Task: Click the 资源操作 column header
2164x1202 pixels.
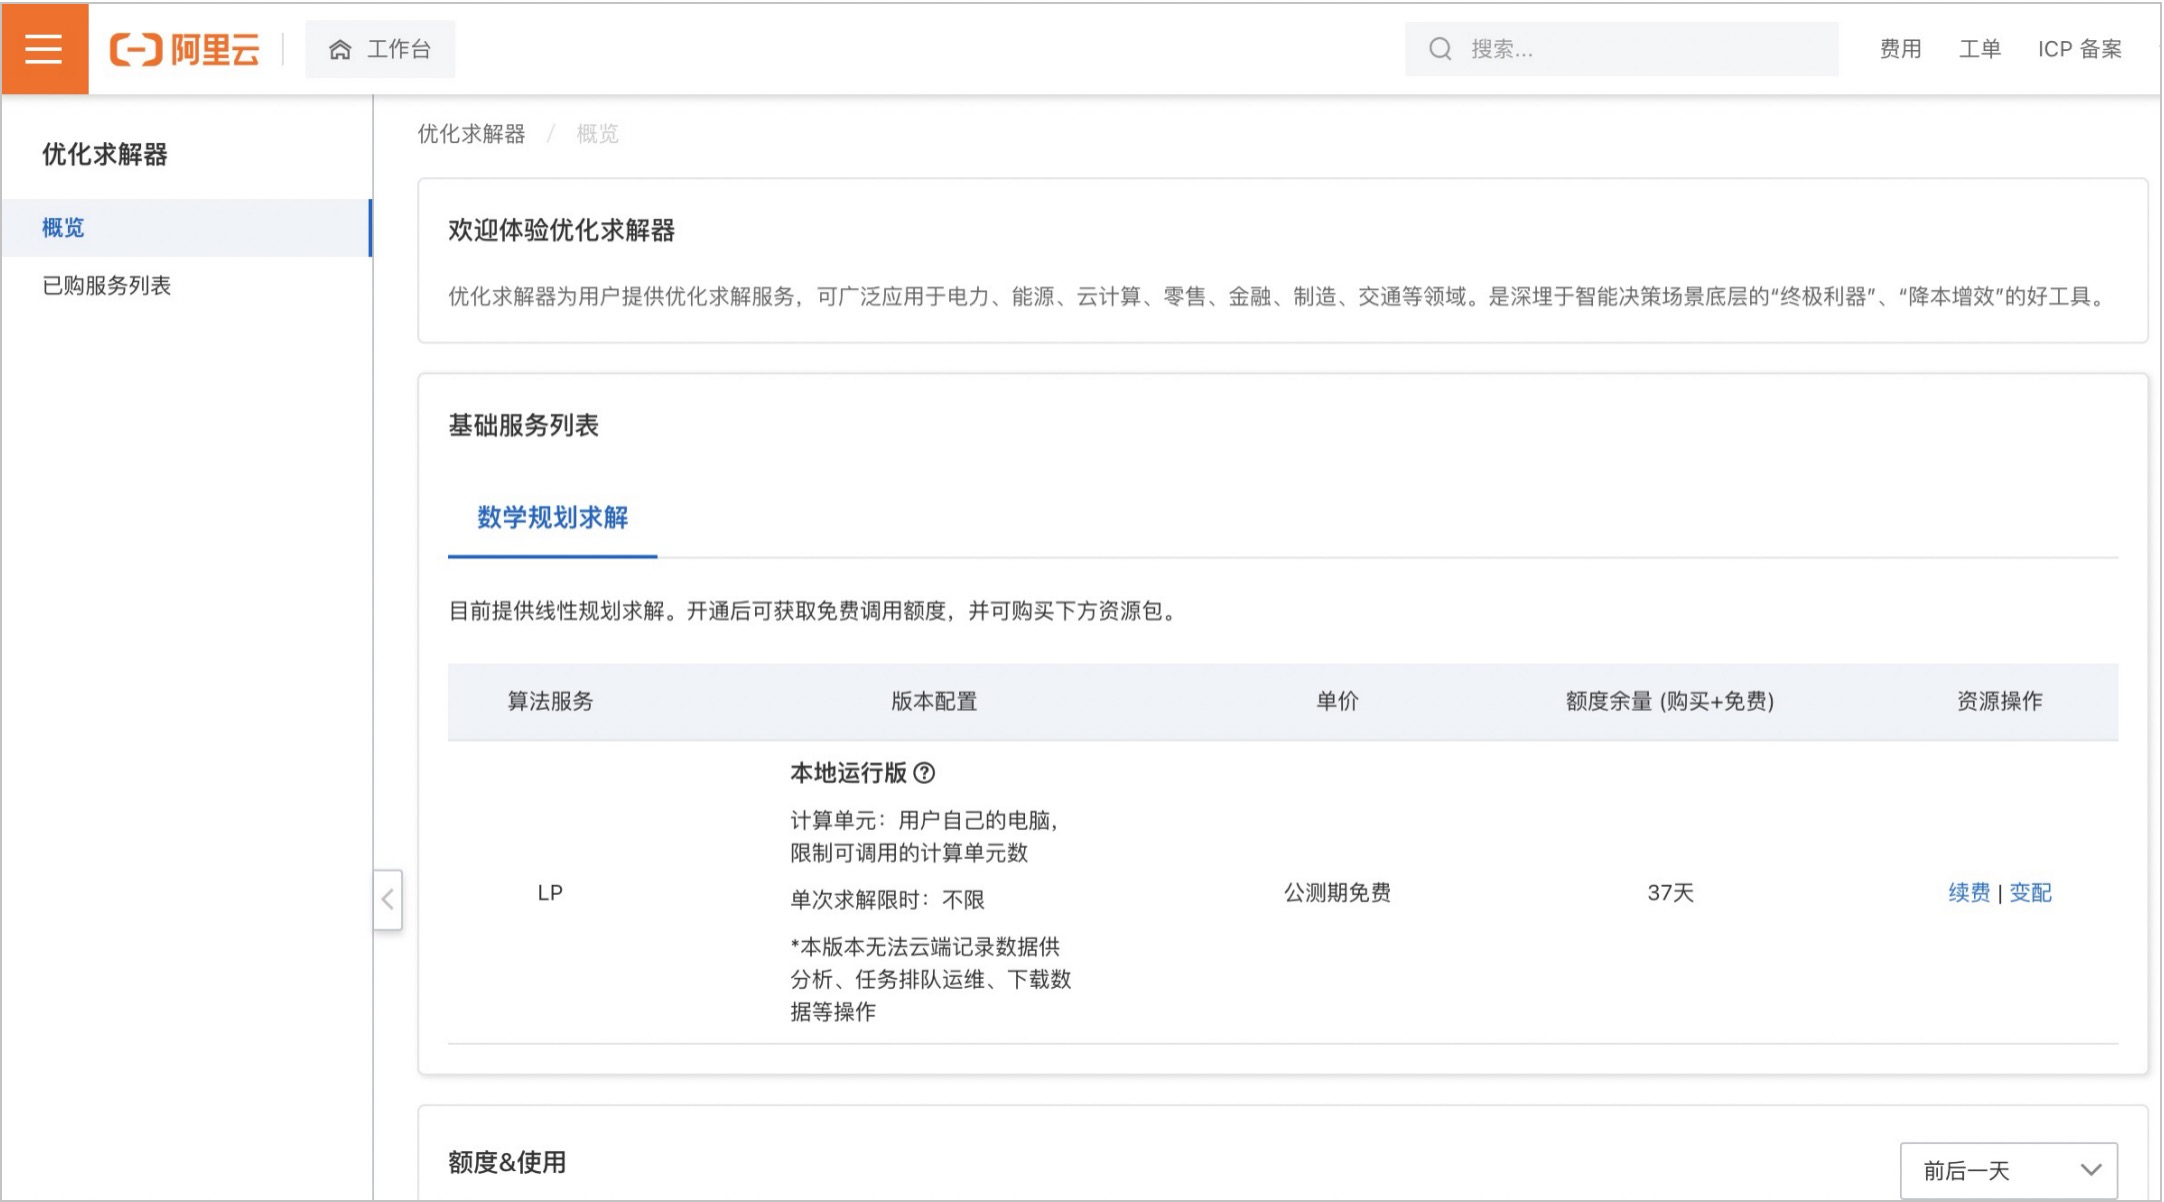Action: [1999, 702]
